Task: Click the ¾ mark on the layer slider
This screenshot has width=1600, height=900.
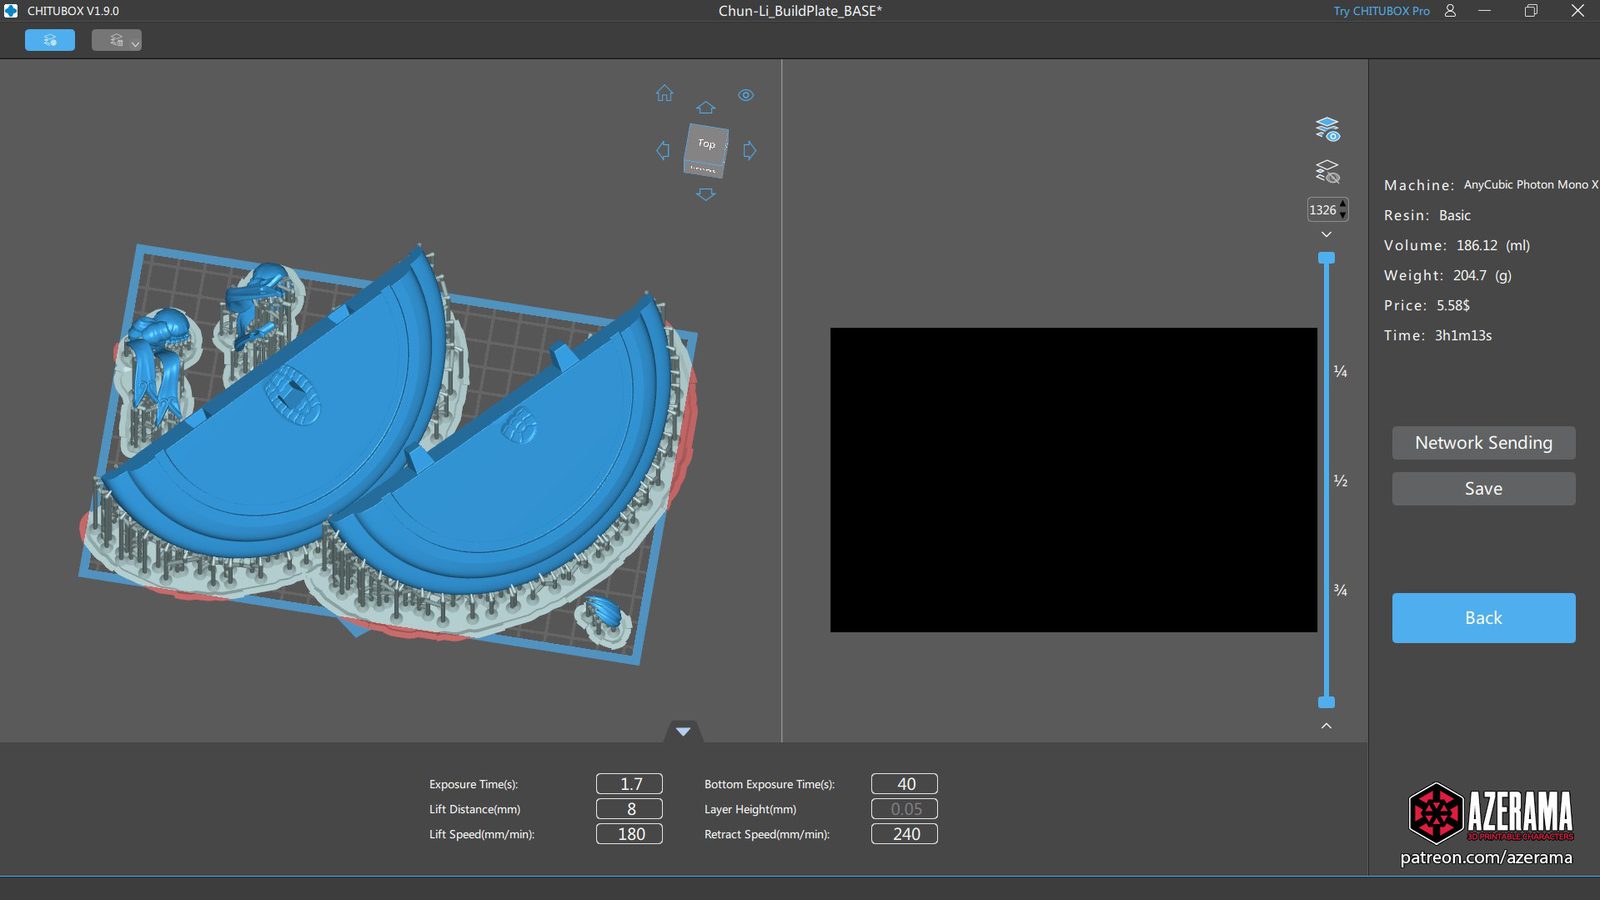Action: click(1341, 590)
